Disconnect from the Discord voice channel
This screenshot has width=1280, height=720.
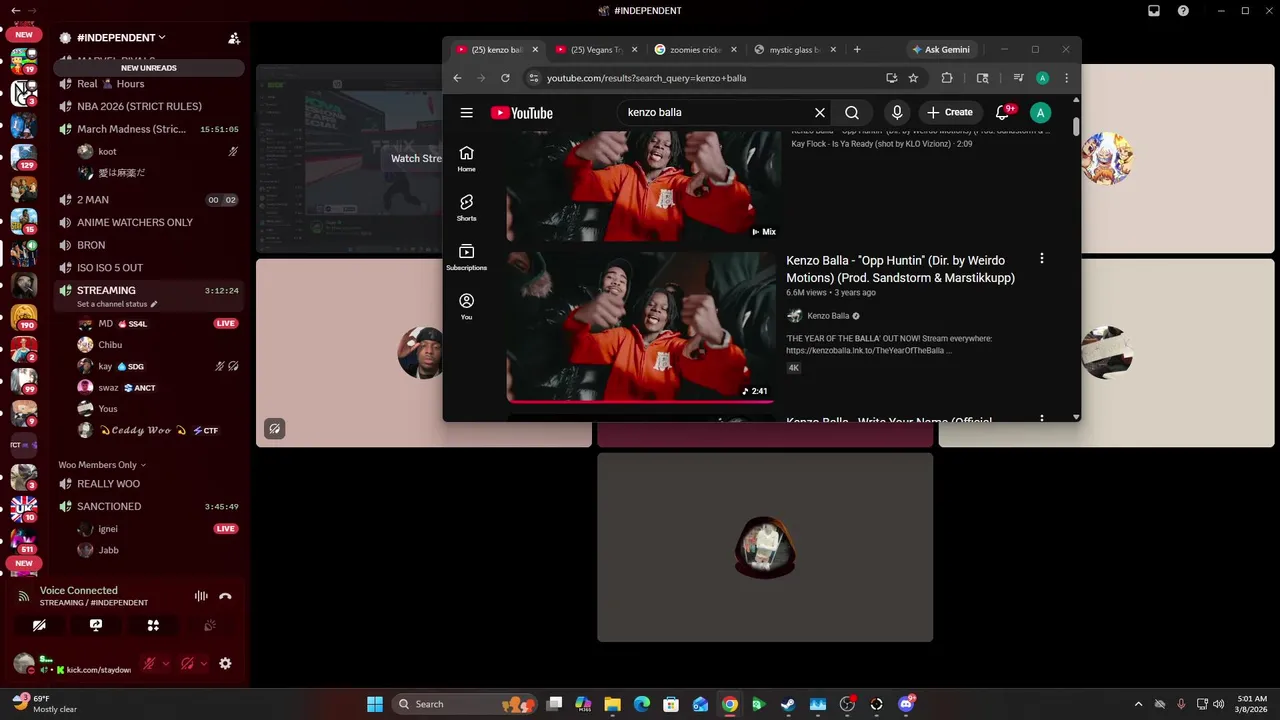[225, 596]
